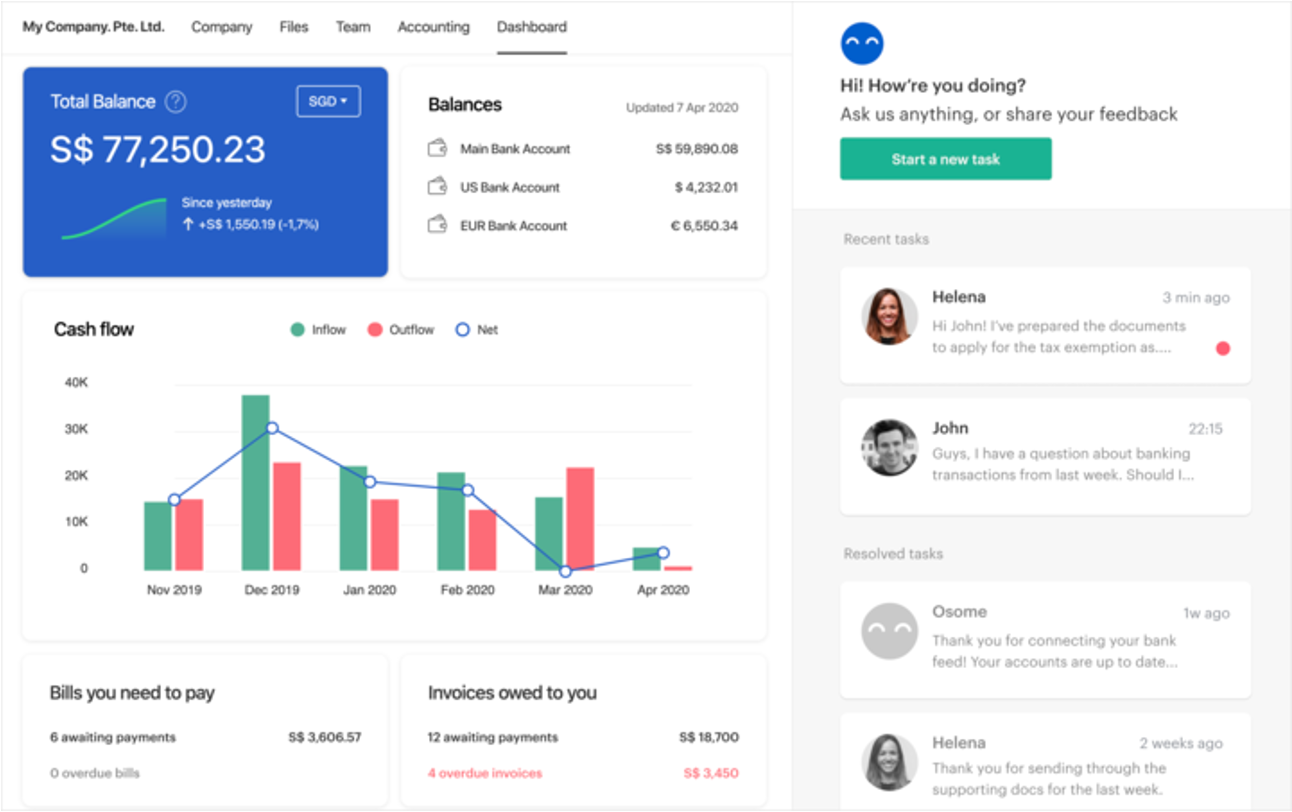Click the 22:15 timestamp on John's task
Screen dimensions: 1292x812
pyautogui.click(x=1205, y=429)
